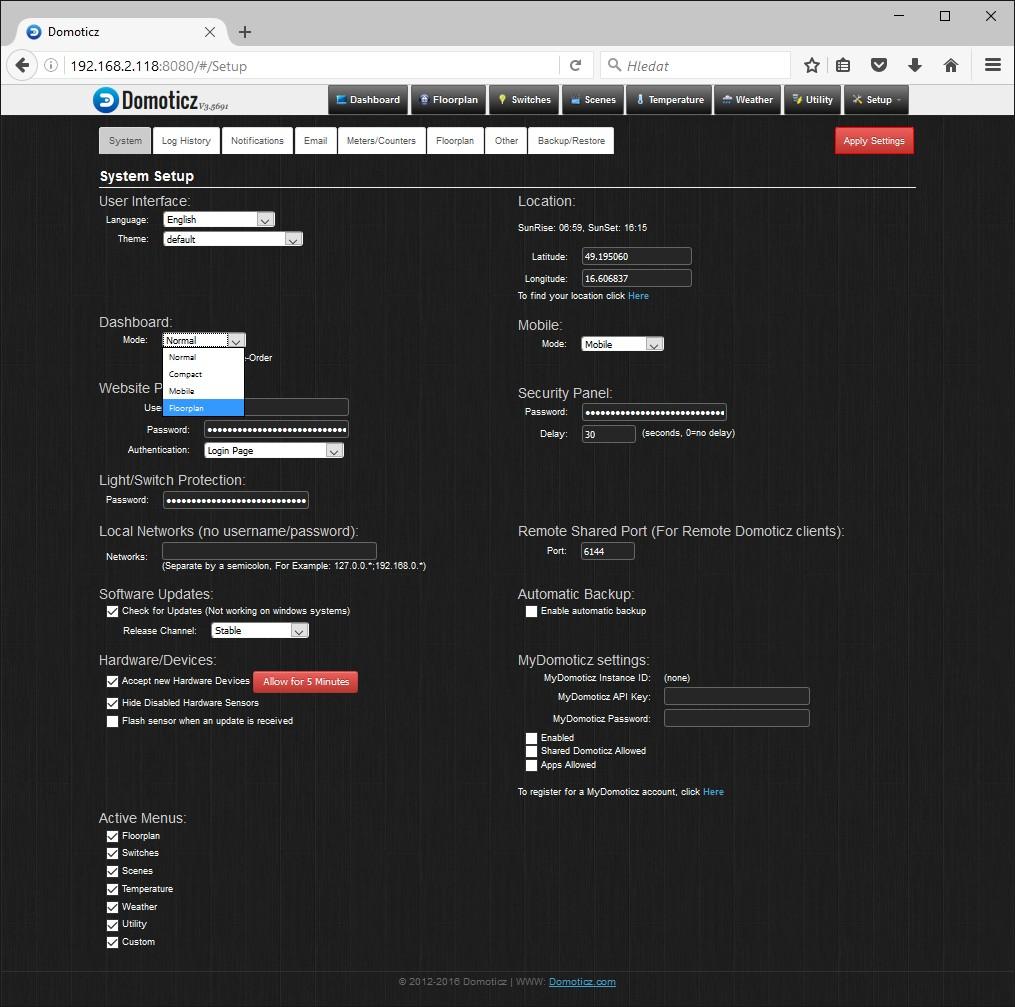Image resolution: width=1015 pixels, height=1007 pixels.
Task: Open the Email settings tab
Action: coord(315,140)
